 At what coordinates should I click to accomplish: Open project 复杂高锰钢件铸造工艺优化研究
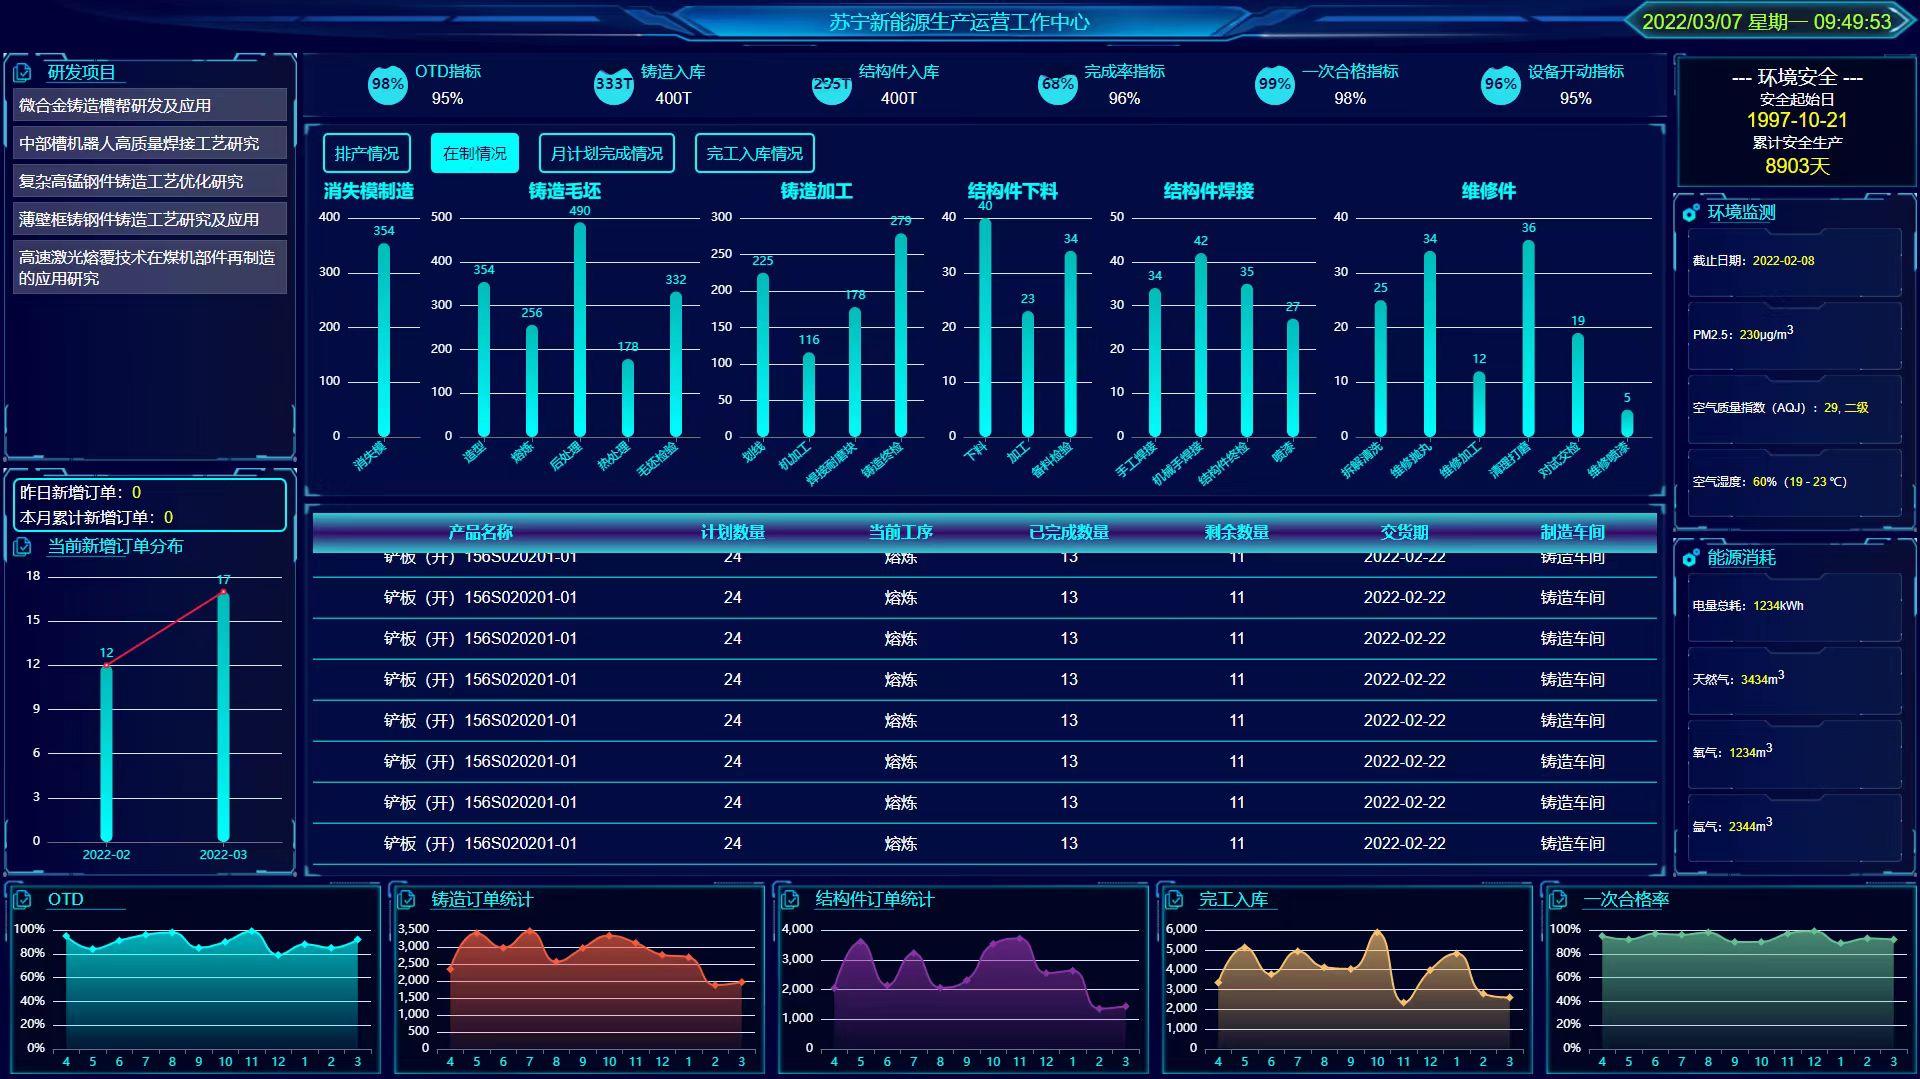point(150,181)
